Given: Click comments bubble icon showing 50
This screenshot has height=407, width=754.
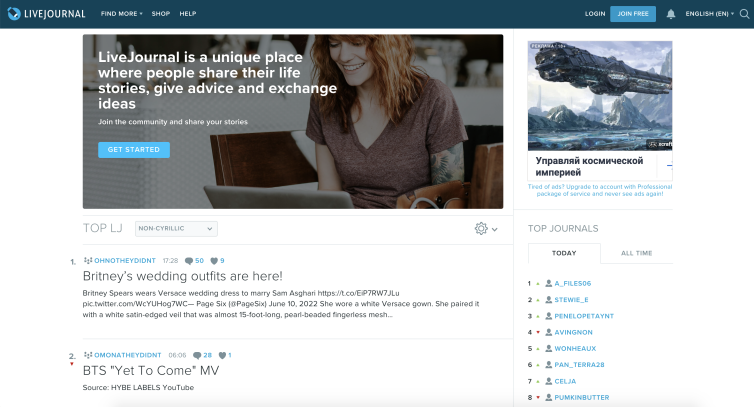Looking at the screenshot, I should (189, 261).
